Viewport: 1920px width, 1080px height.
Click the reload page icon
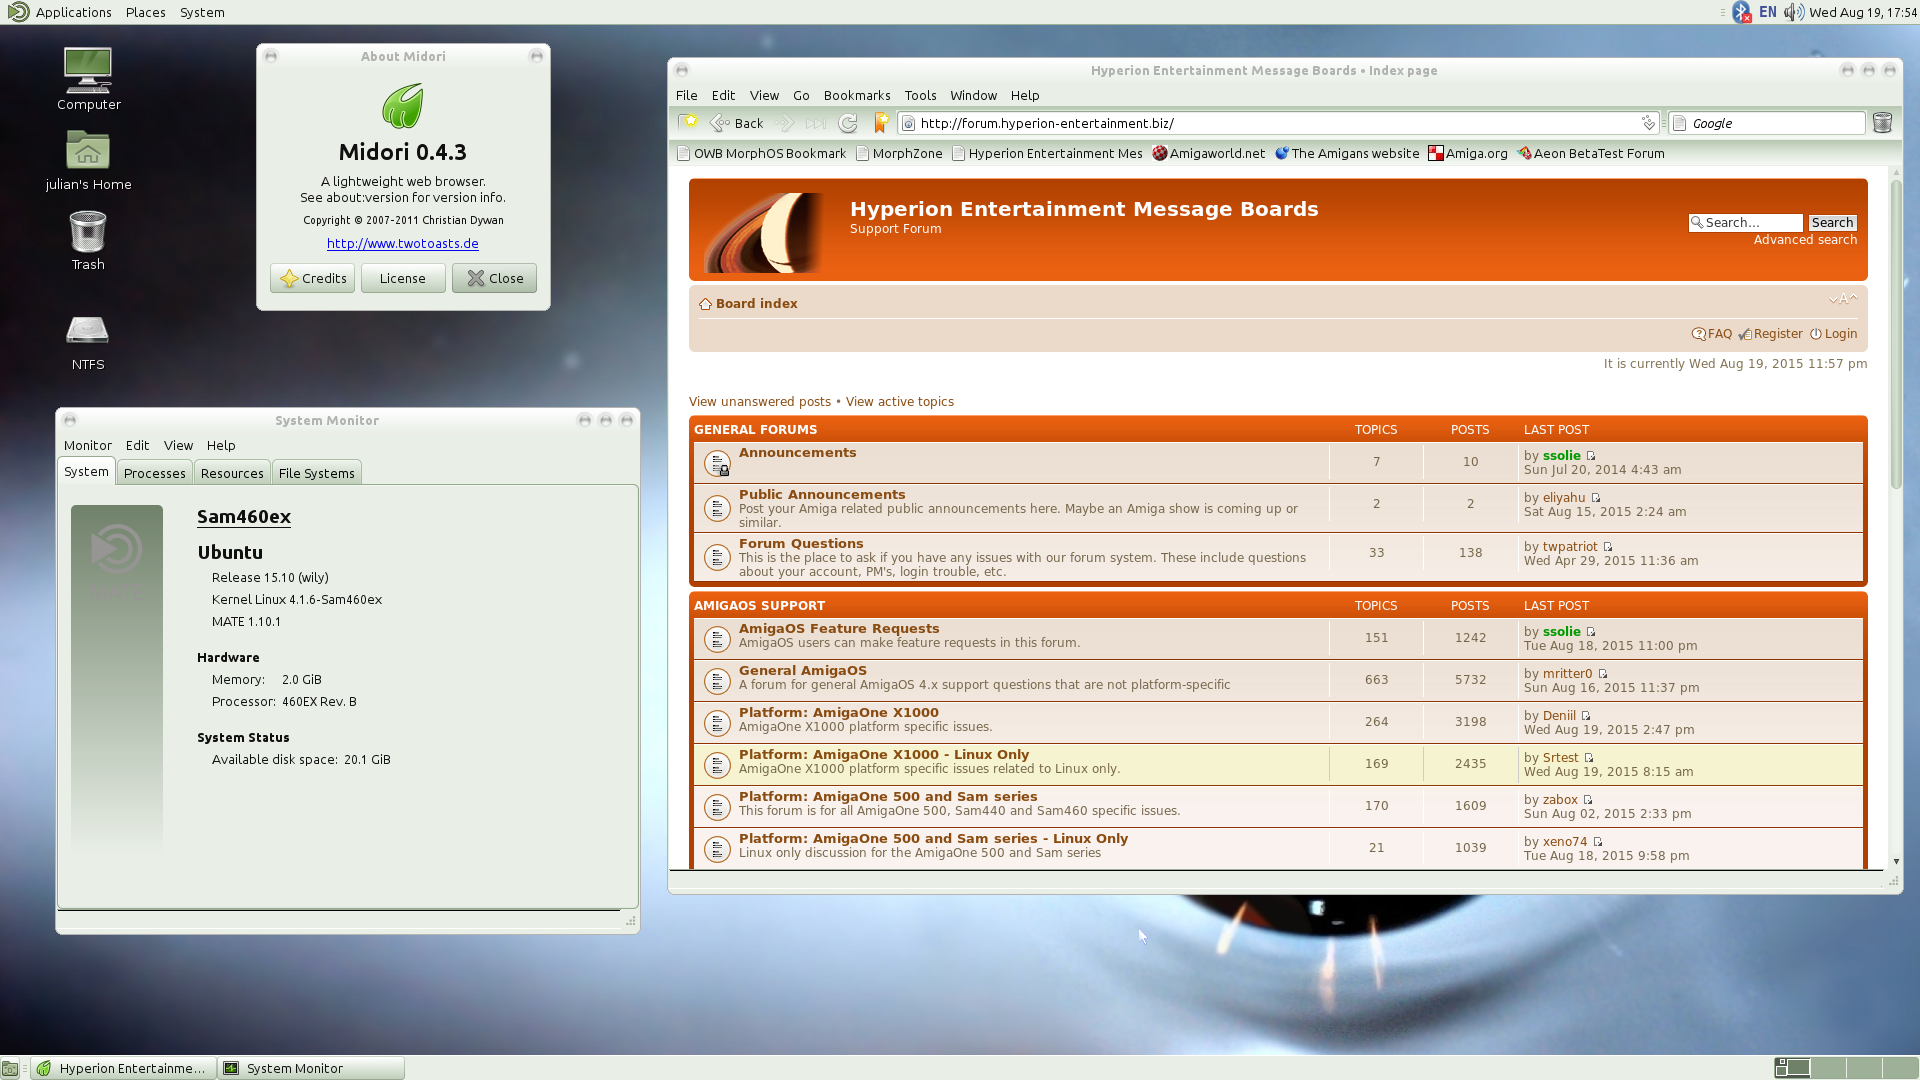[x=848, y=123]
